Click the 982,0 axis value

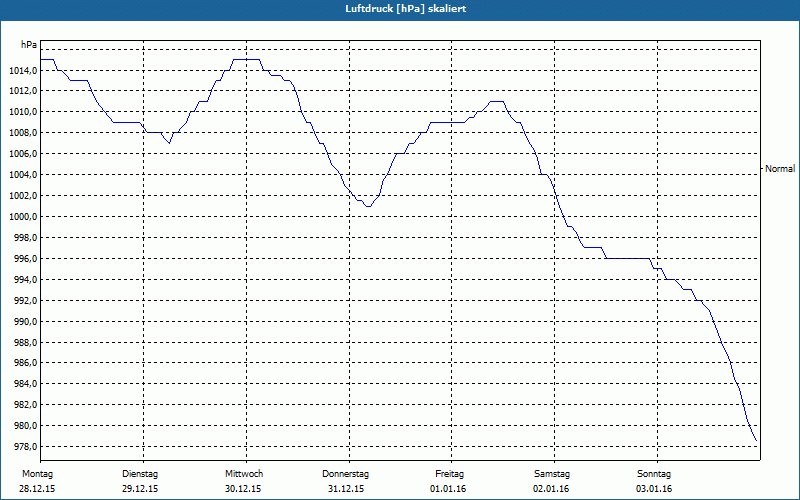click(25, 405)
